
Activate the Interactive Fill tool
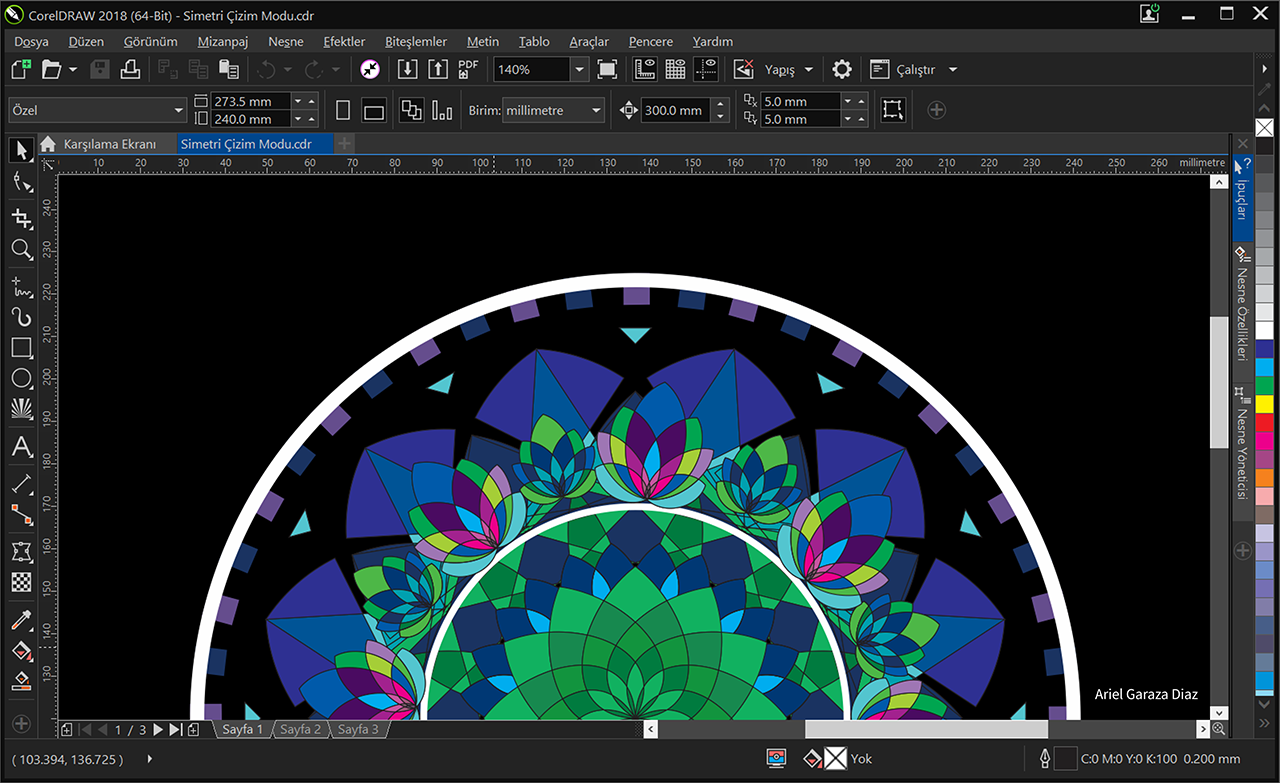point(21,651)
